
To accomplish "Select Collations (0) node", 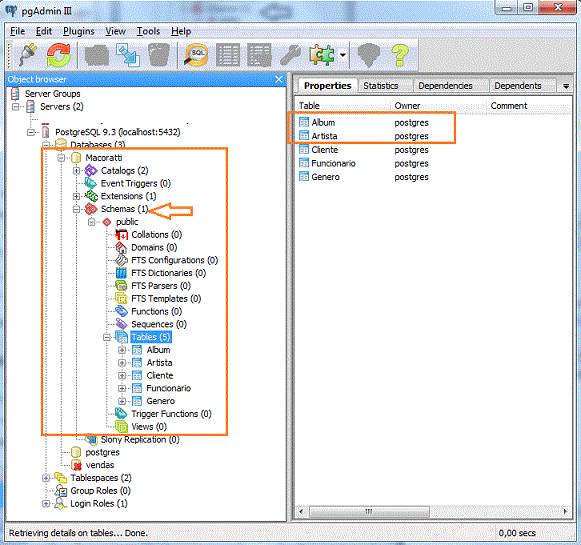I will pyautogui.click(x=156, y=235).
